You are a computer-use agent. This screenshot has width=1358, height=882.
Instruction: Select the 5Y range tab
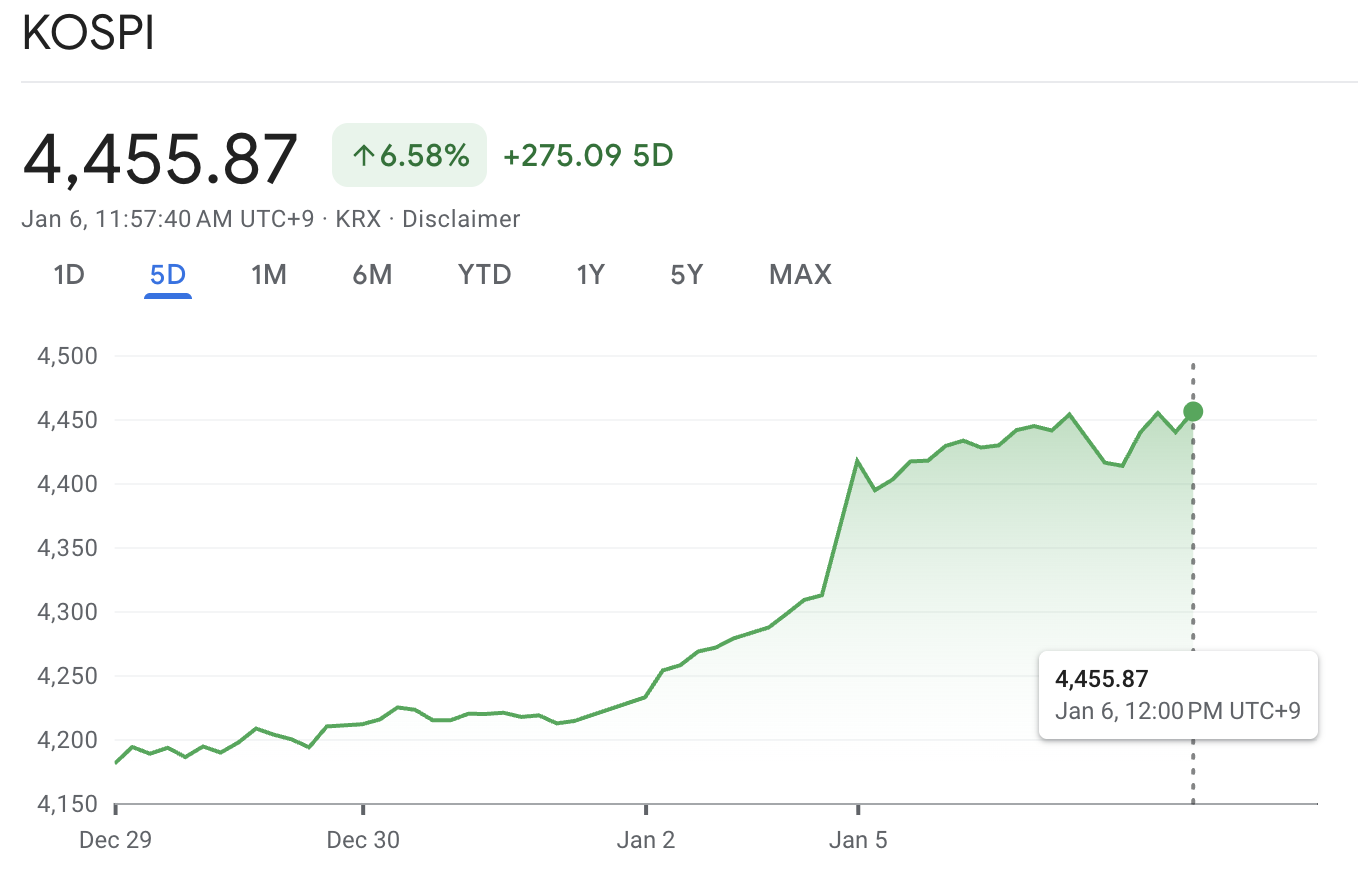coord(686,274)
